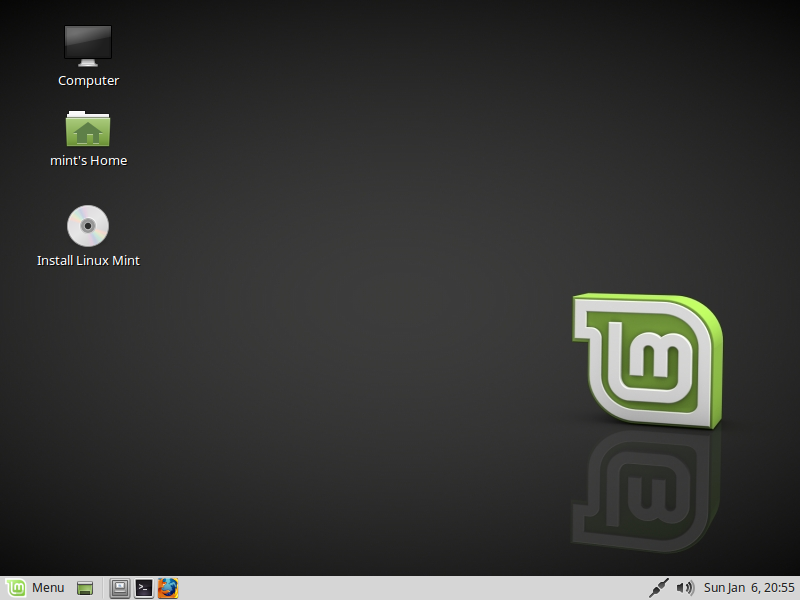Image resolution: width=800 pixels, height=600 pixels.
Task: Click the time 20:55 in the clock
Action: [778, 588]
